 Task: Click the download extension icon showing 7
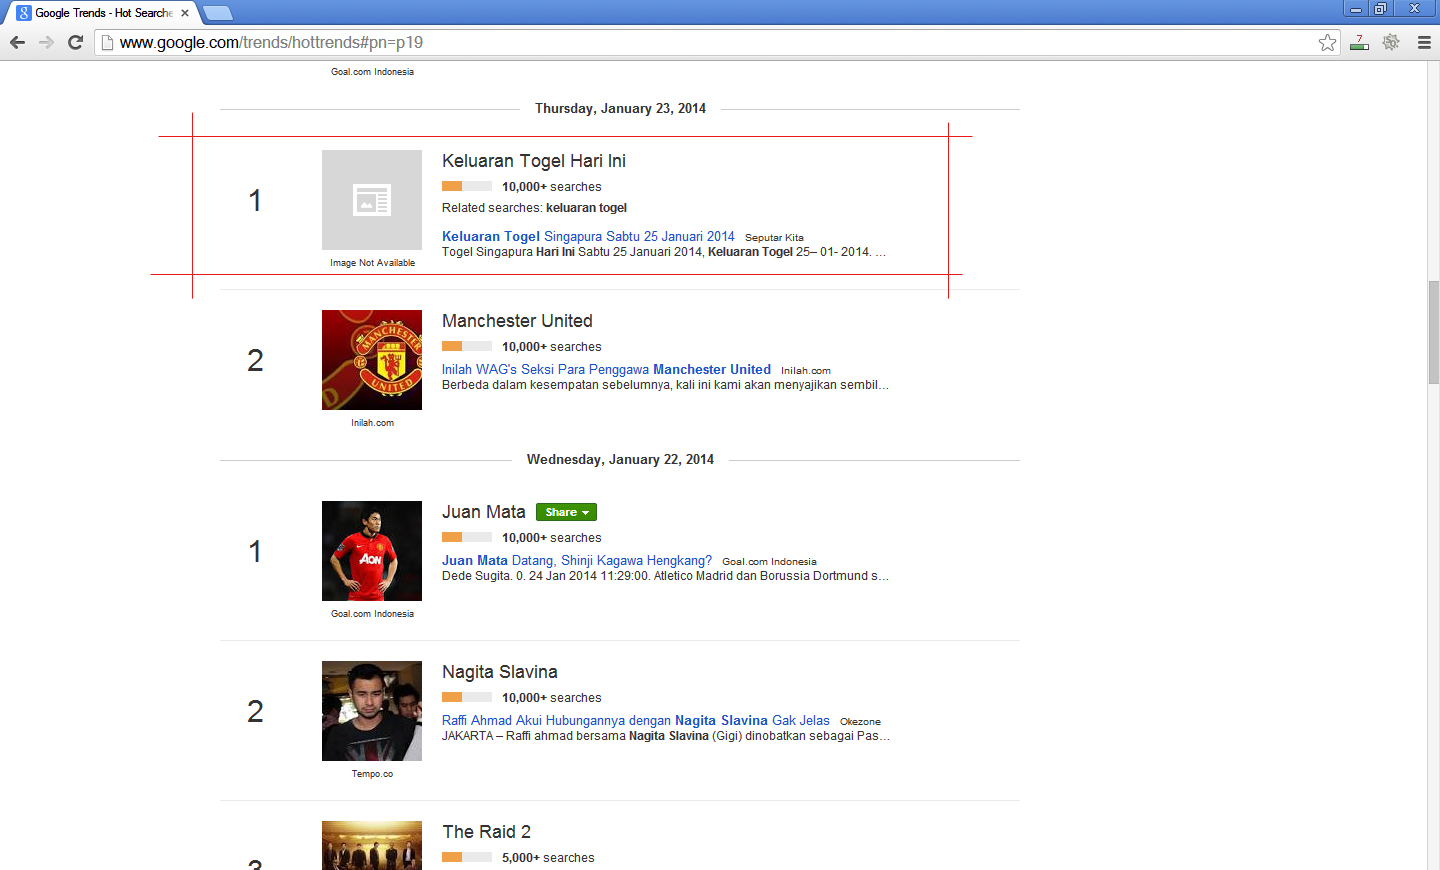[1359, 42]
